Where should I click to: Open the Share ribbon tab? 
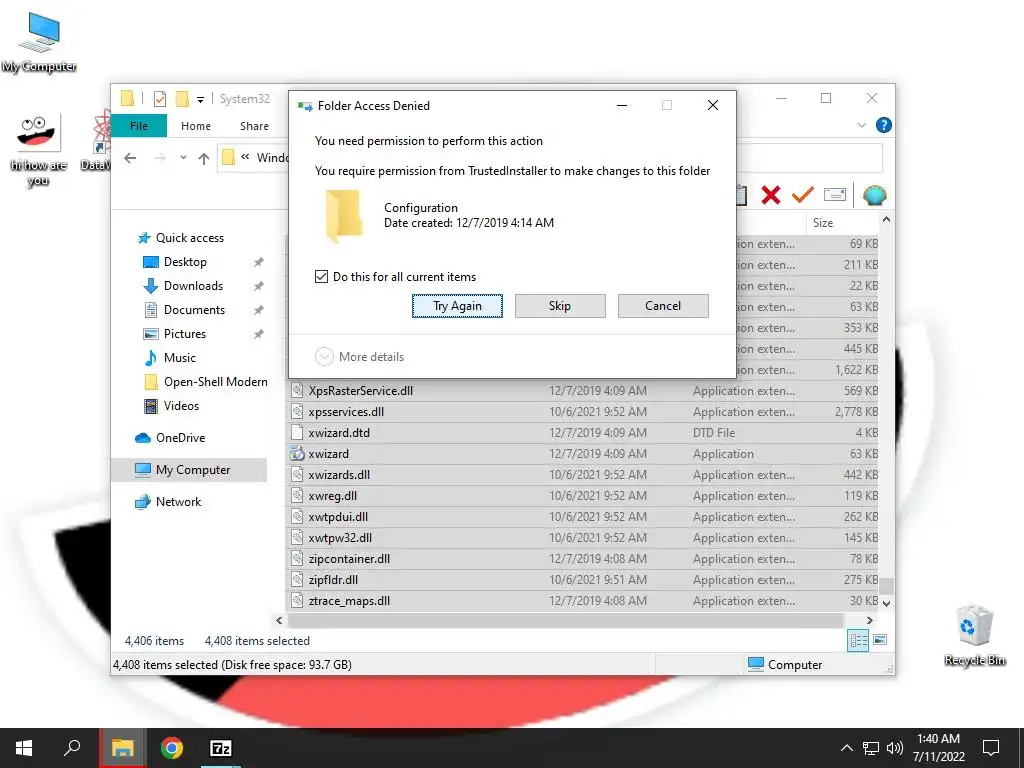[254, 126]
